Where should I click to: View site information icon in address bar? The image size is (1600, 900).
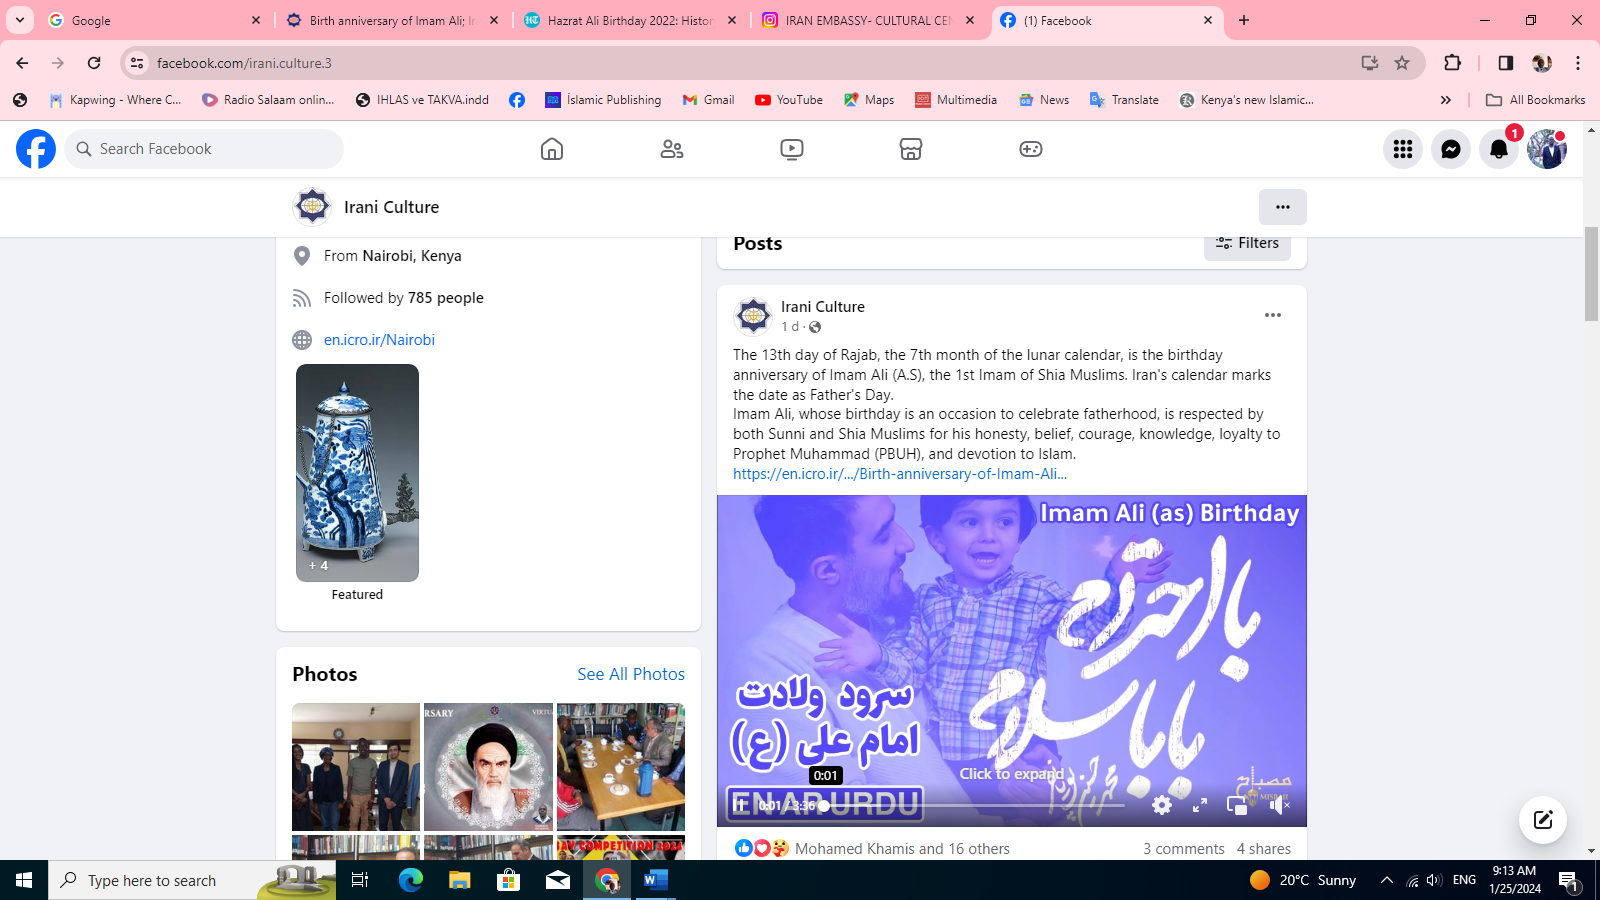click(x=137, y=63)
